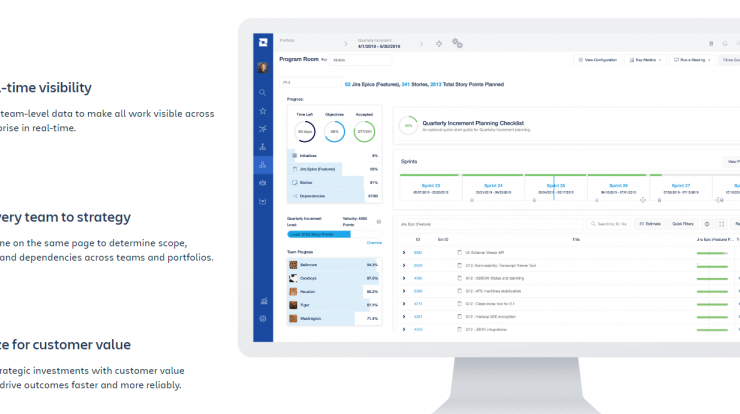Click the notification bell icon in top bar

point(725,43)
